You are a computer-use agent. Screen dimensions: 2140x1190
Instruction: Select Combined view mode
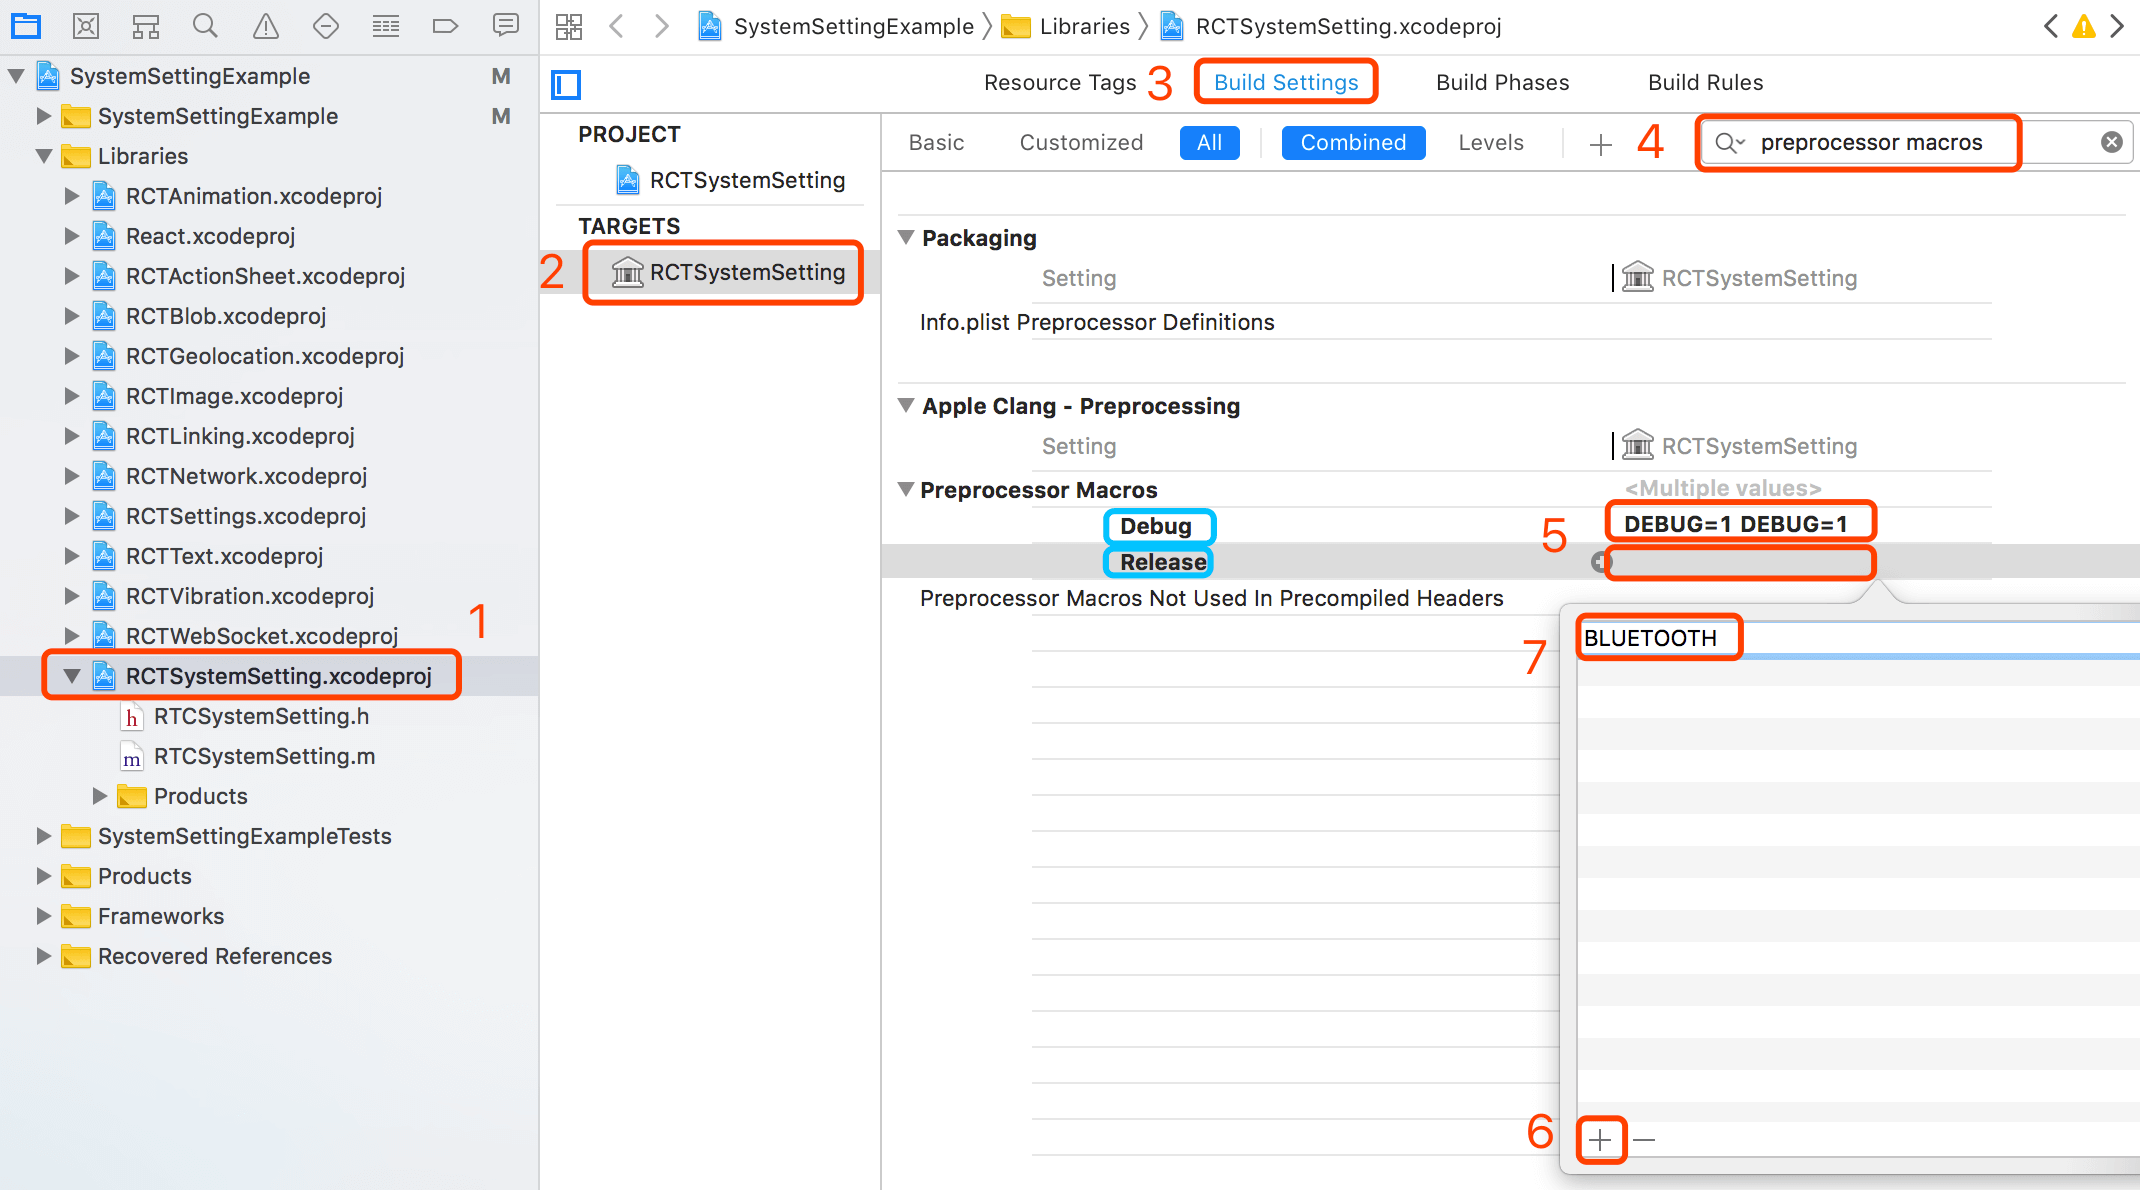(x=1353, y=143)
